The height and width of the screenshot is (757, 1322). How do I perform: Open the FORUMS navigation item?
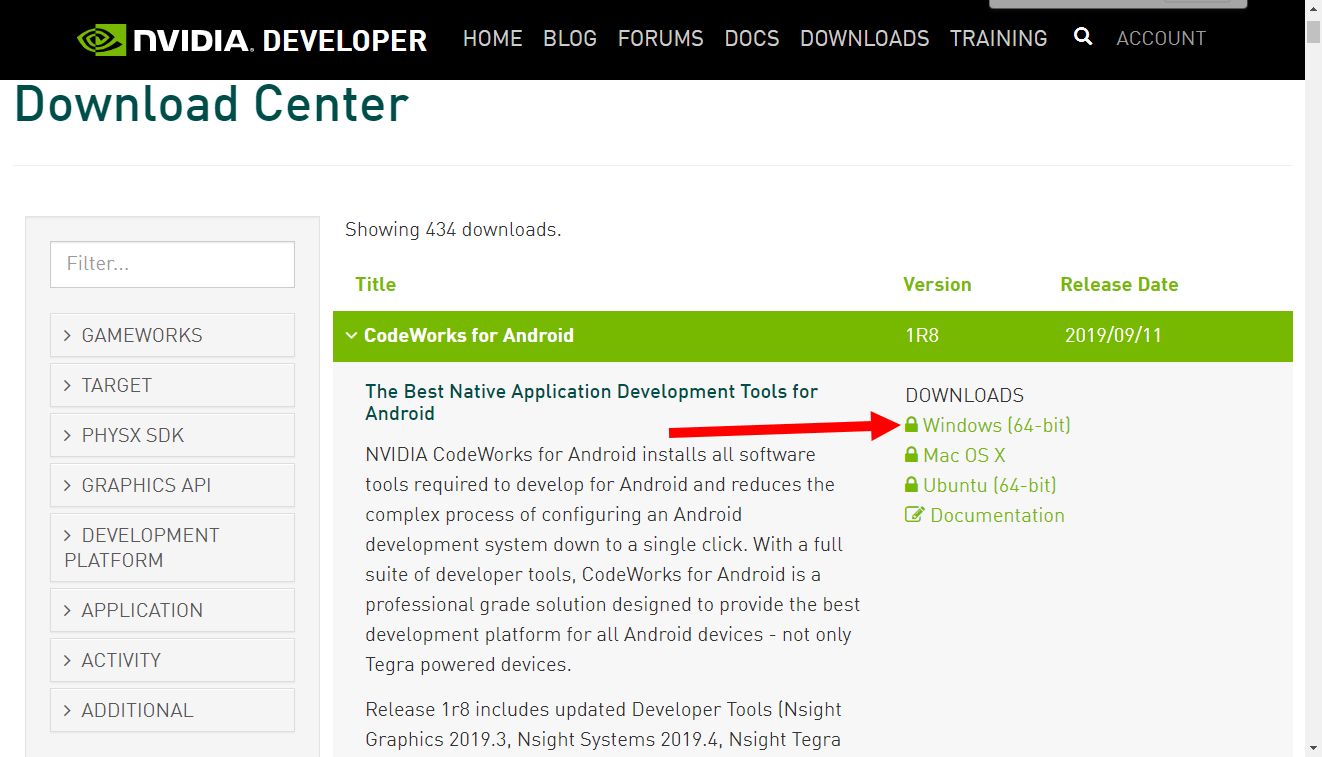pyautogui.click(x=661, y=38)
